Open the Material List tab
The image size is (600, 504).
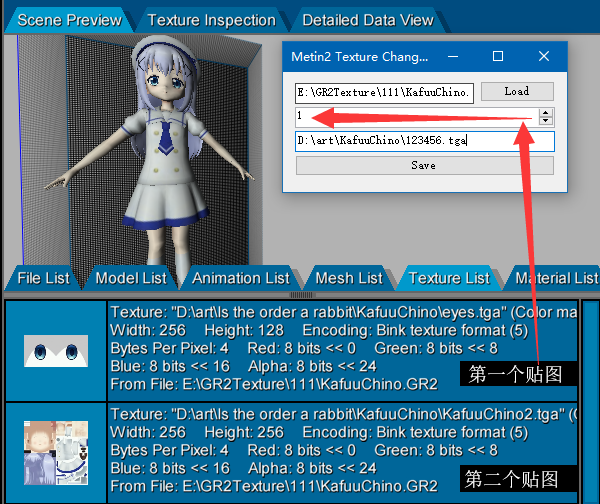point(555,278)
